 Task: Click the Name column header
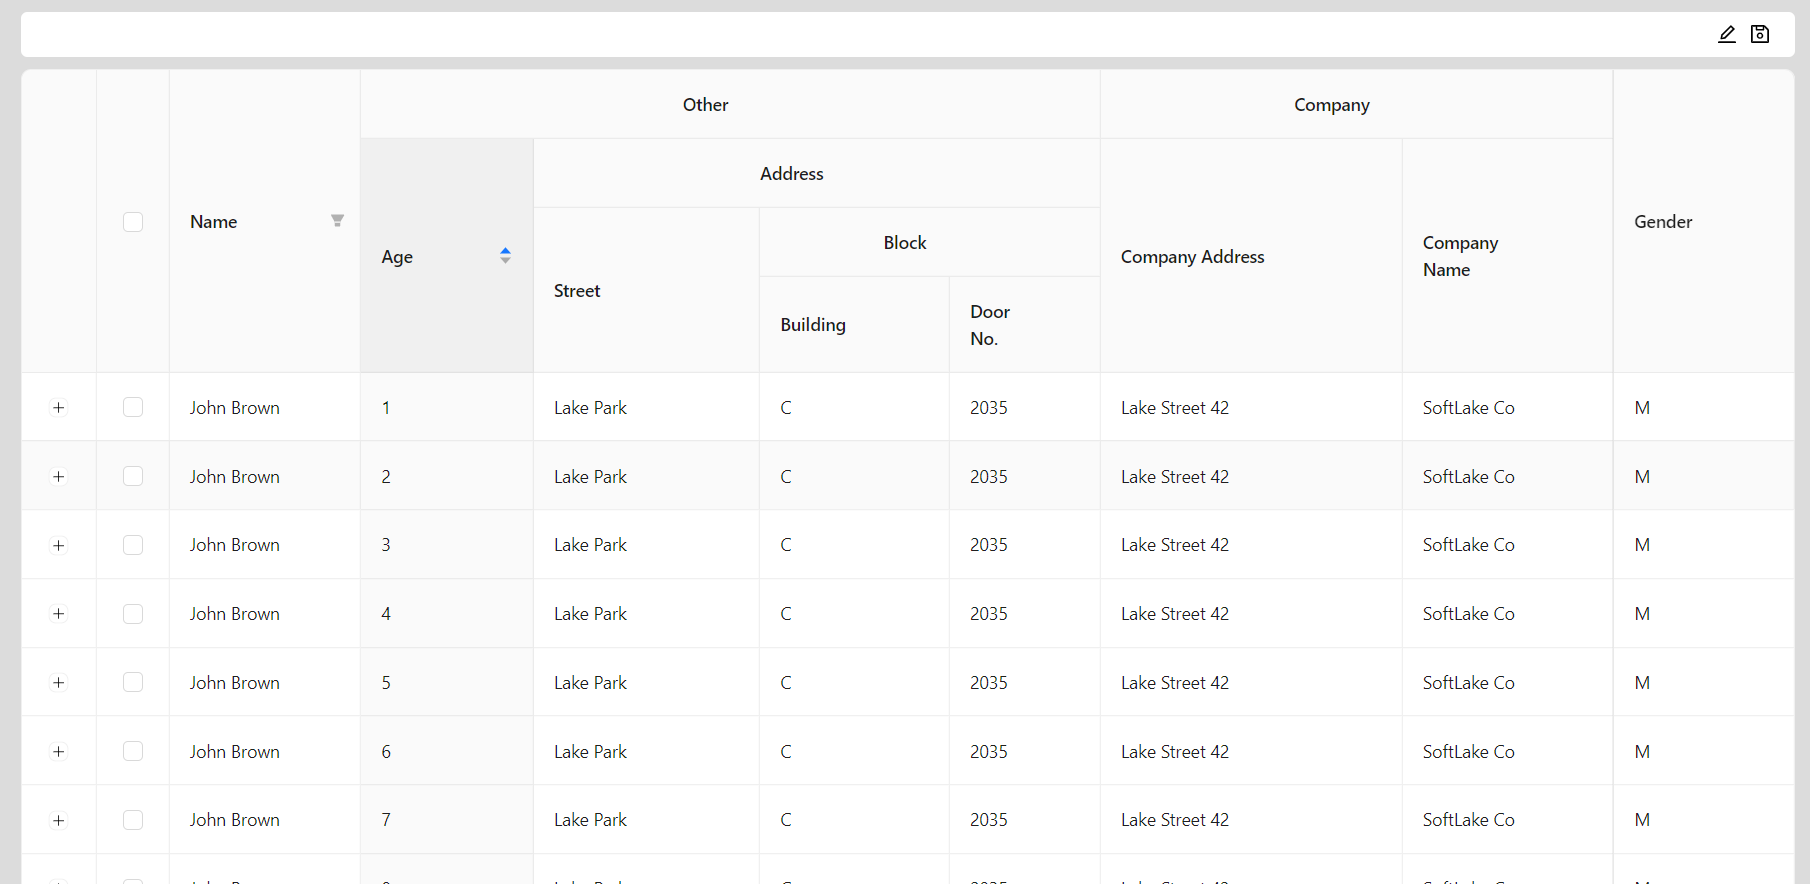tap(214, 222)
